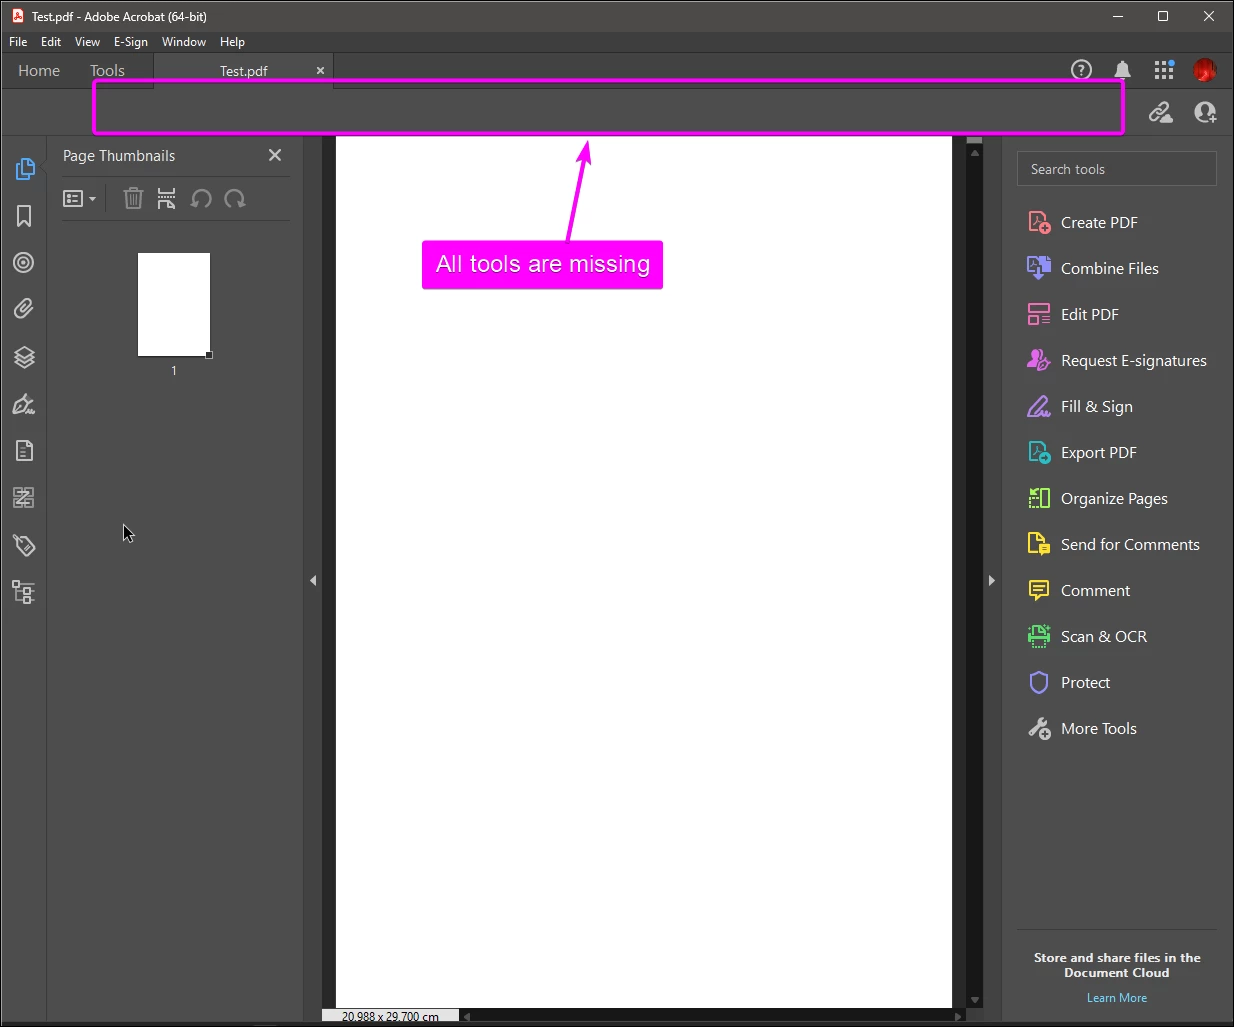Close the Test.pdf tab
Screen dimensions: 1234x1027
[320, 70]
